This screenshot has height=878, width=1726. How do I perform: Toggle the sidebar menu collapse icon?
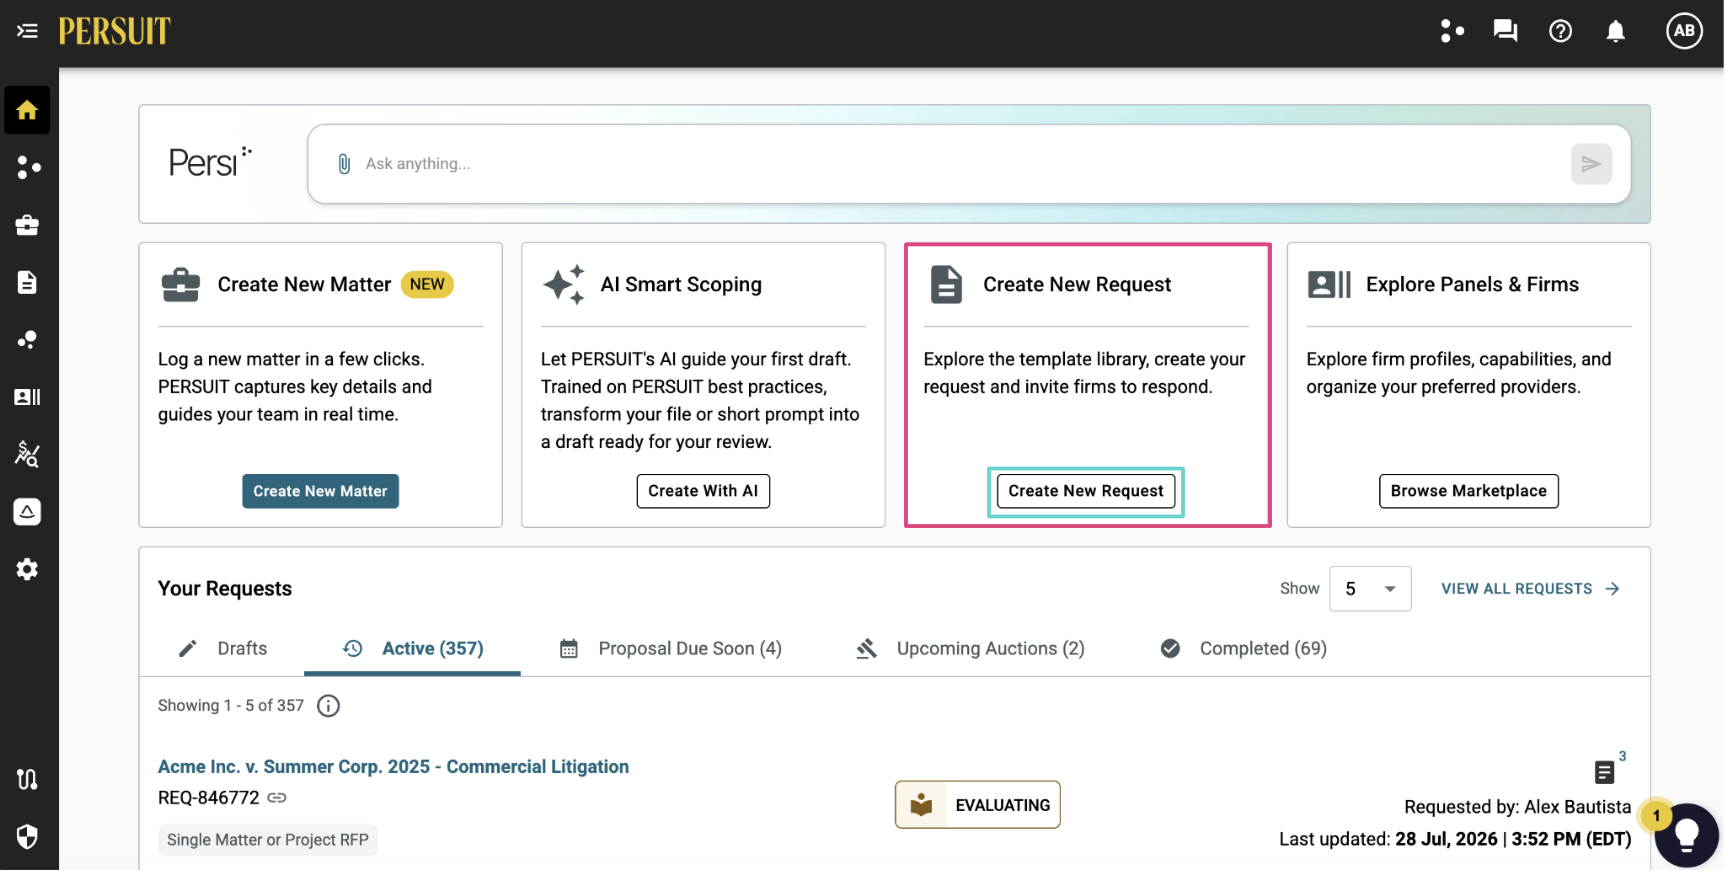coord(27,31)
